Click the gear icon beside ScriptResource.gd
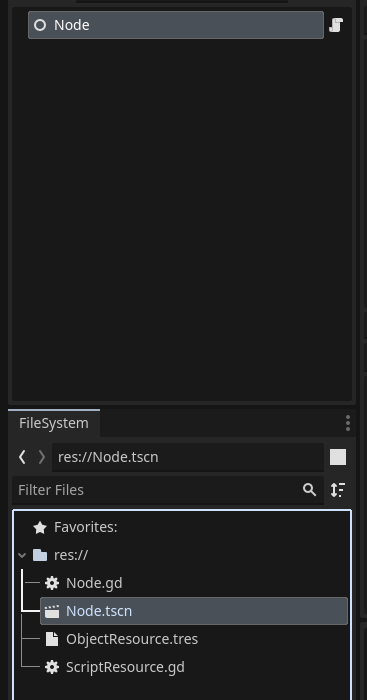The image size is (367, 700). (52, 667)
